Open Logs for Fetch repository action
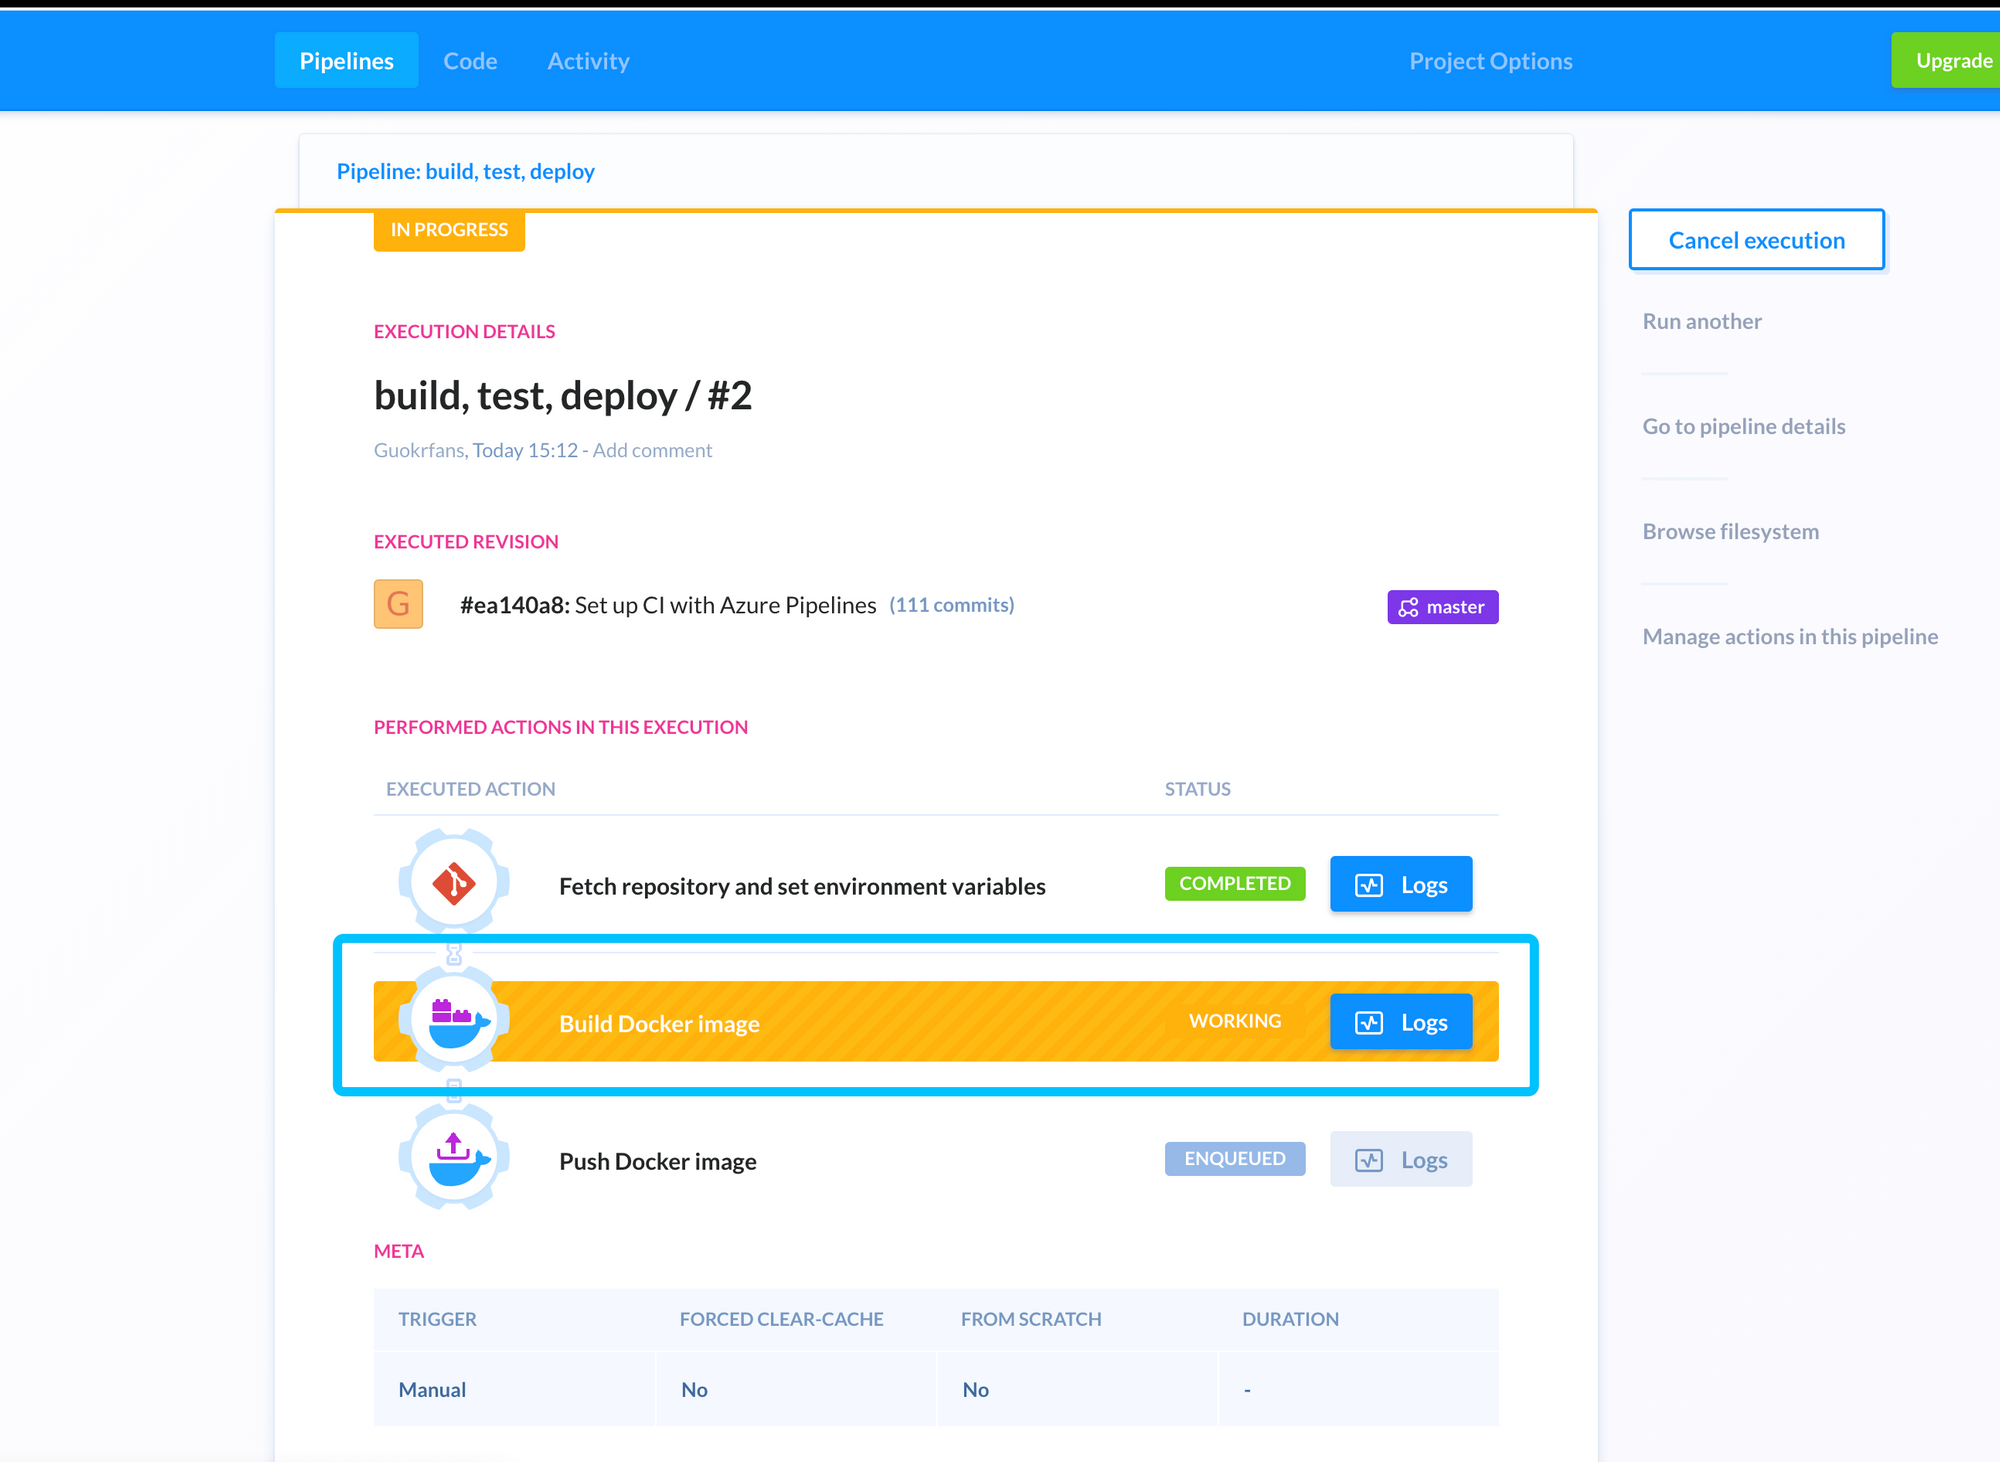This screenshot has height=1462, width=2000. tap(1400, 884)
